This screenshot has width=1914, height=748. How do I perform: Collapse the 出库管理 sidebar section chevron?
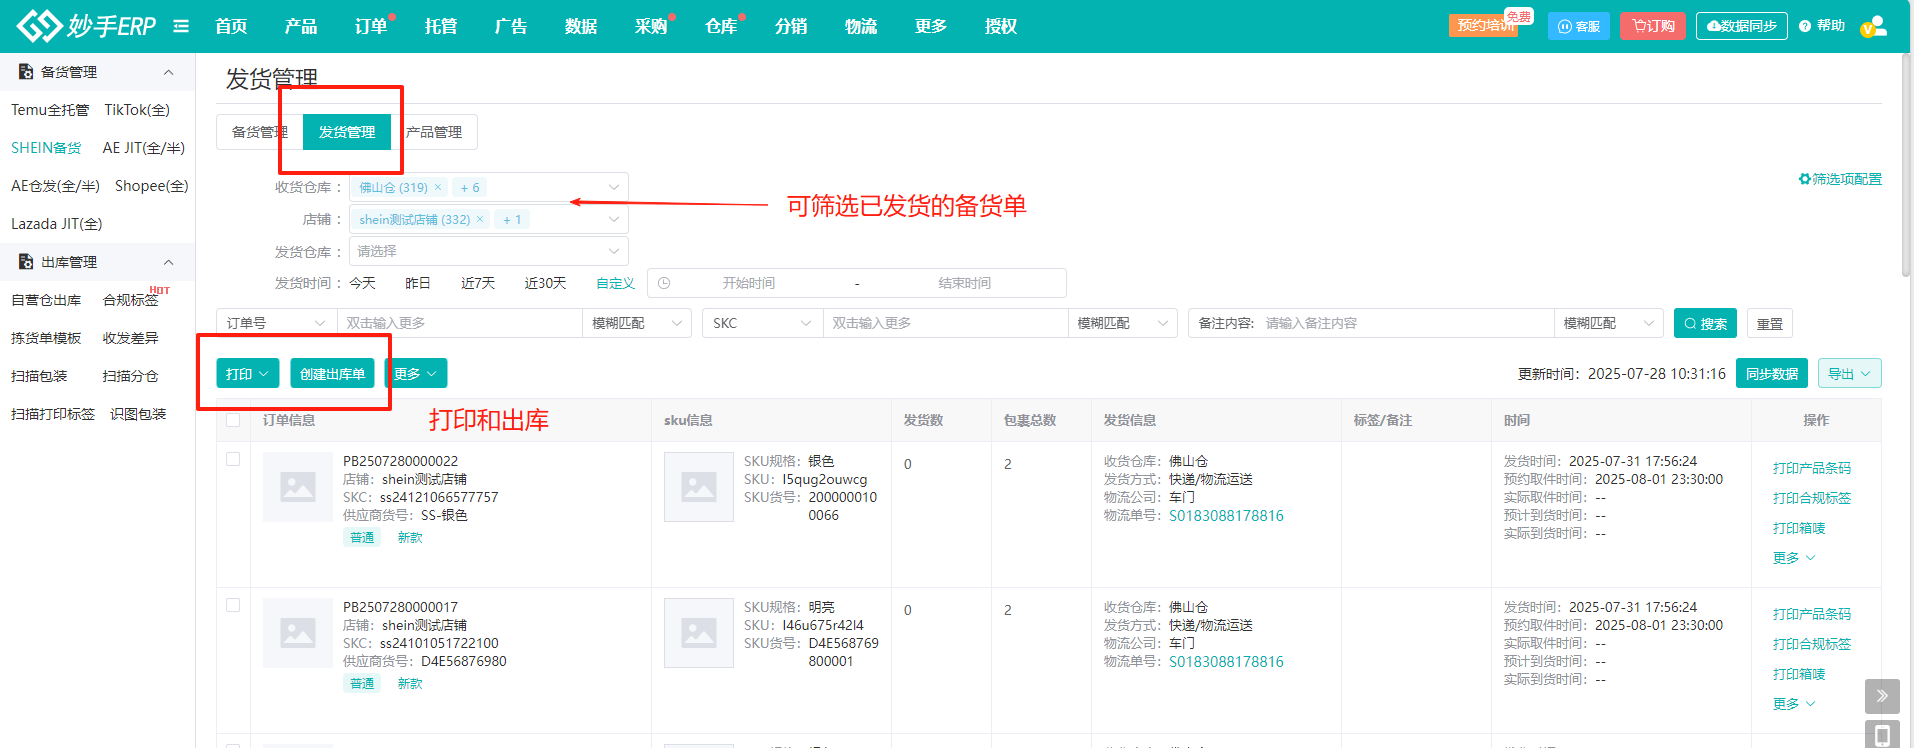pyautogui.click(x=168, y=262)
